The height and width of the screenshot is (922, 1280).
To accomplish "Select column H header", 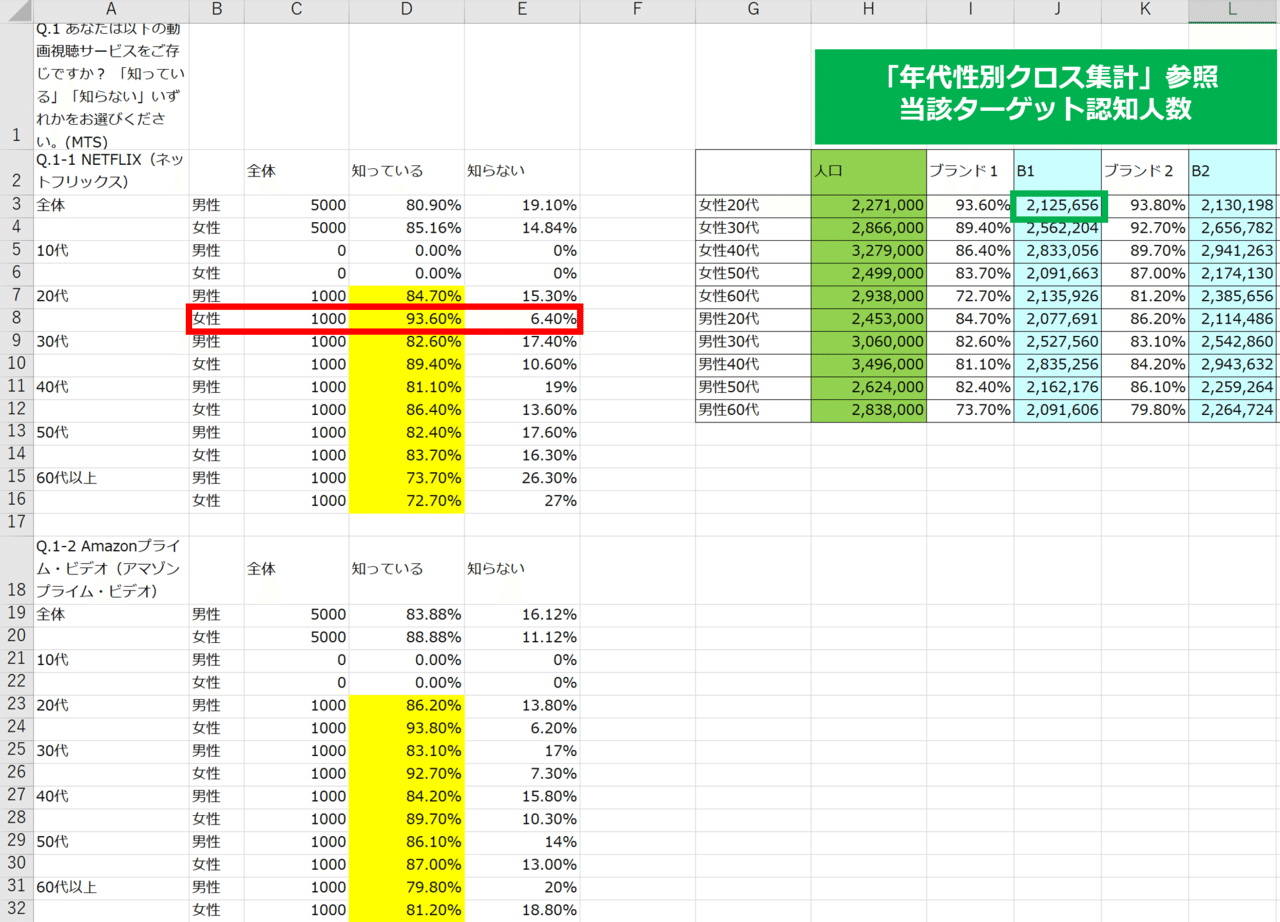I will pyautogui.click(x=868, y=10).
